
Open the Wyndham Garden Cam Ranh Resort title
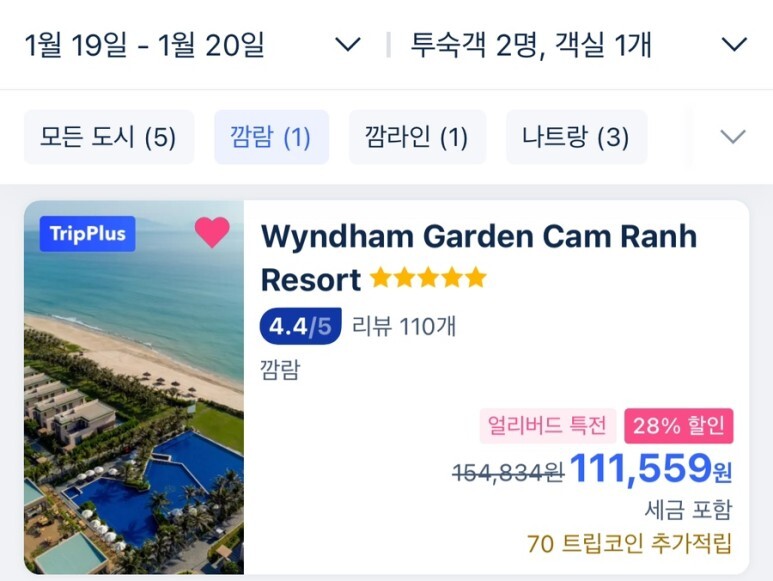(478, 258)
